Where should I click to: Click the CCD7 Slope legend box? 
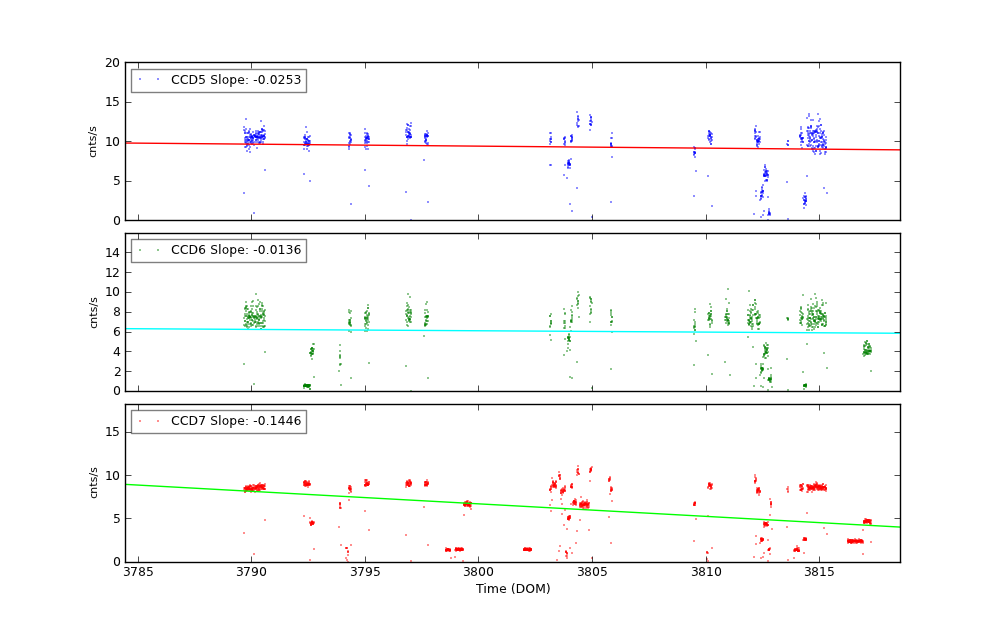click(218, 421)
